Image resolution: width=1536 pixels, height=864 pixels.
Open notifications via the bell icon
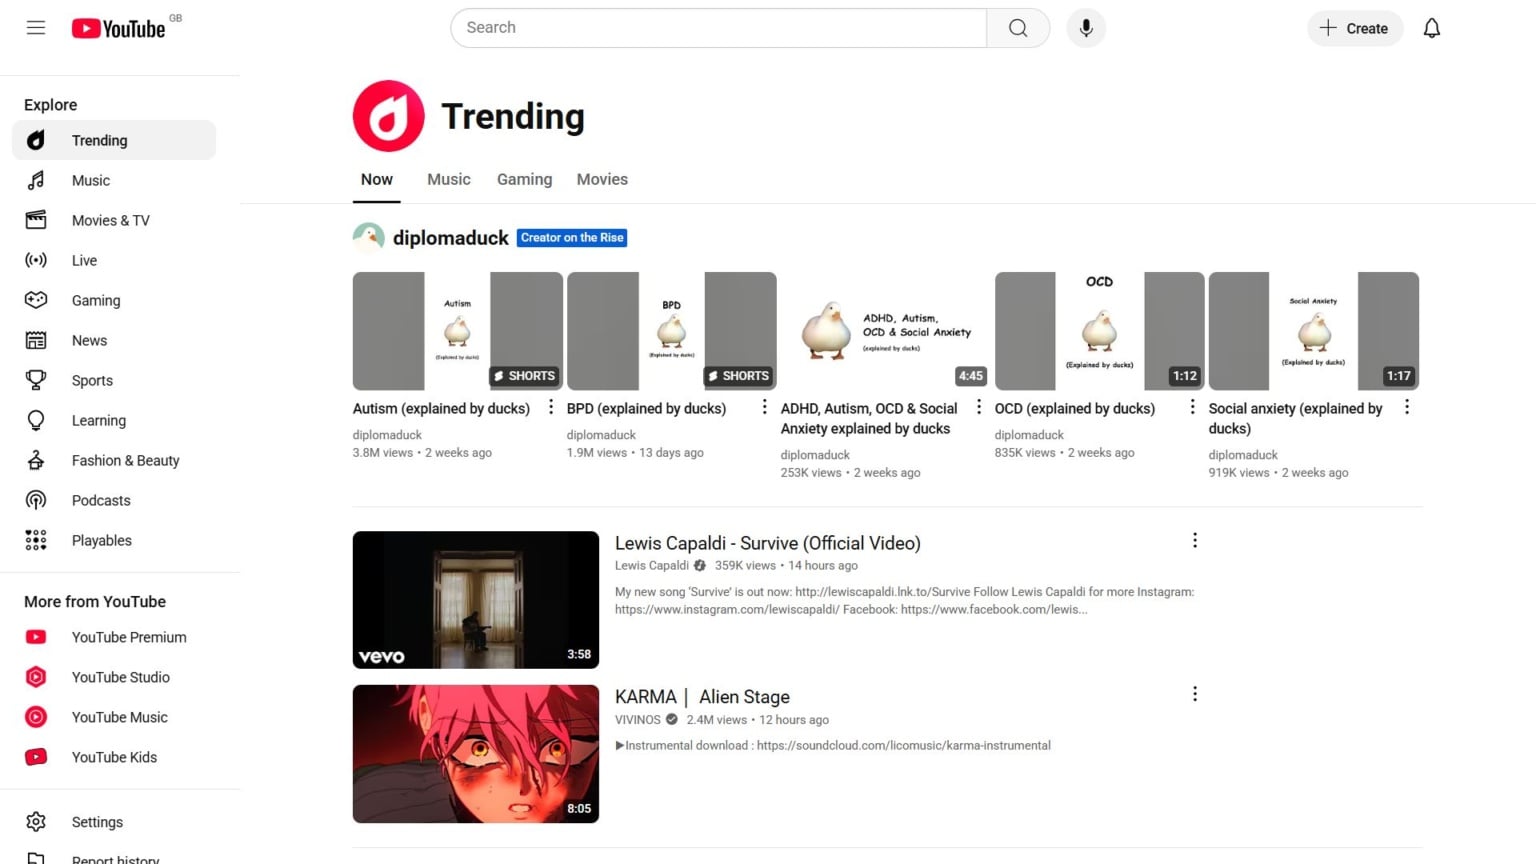(1431, 28)
